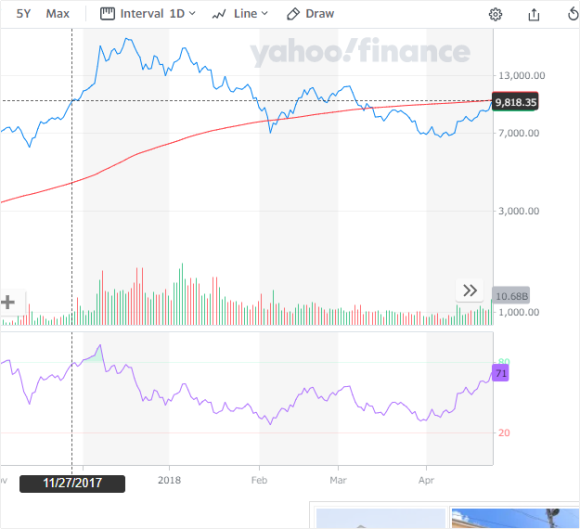Click the 2018 date axis label

tap(169, 480)
